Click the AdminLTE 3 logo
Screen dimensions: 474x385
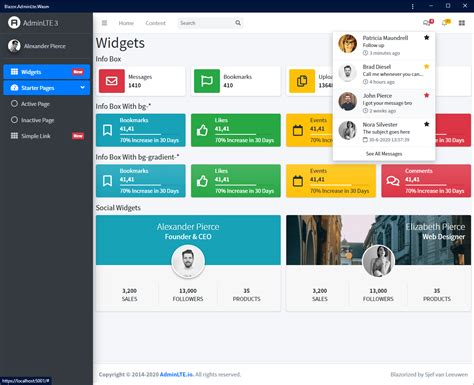(x=33, y=23)
